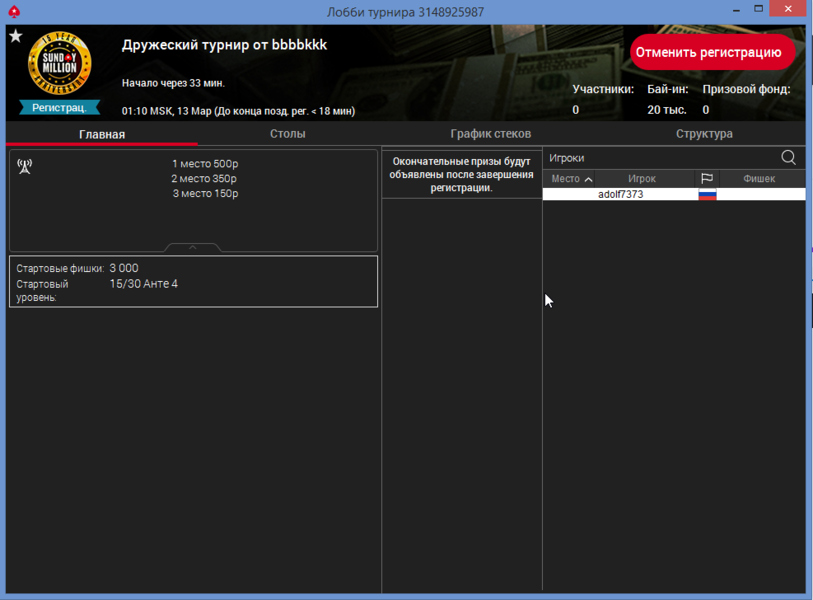
Task: Click the Sunday Million anniversary logo
Action: (60, 66)
